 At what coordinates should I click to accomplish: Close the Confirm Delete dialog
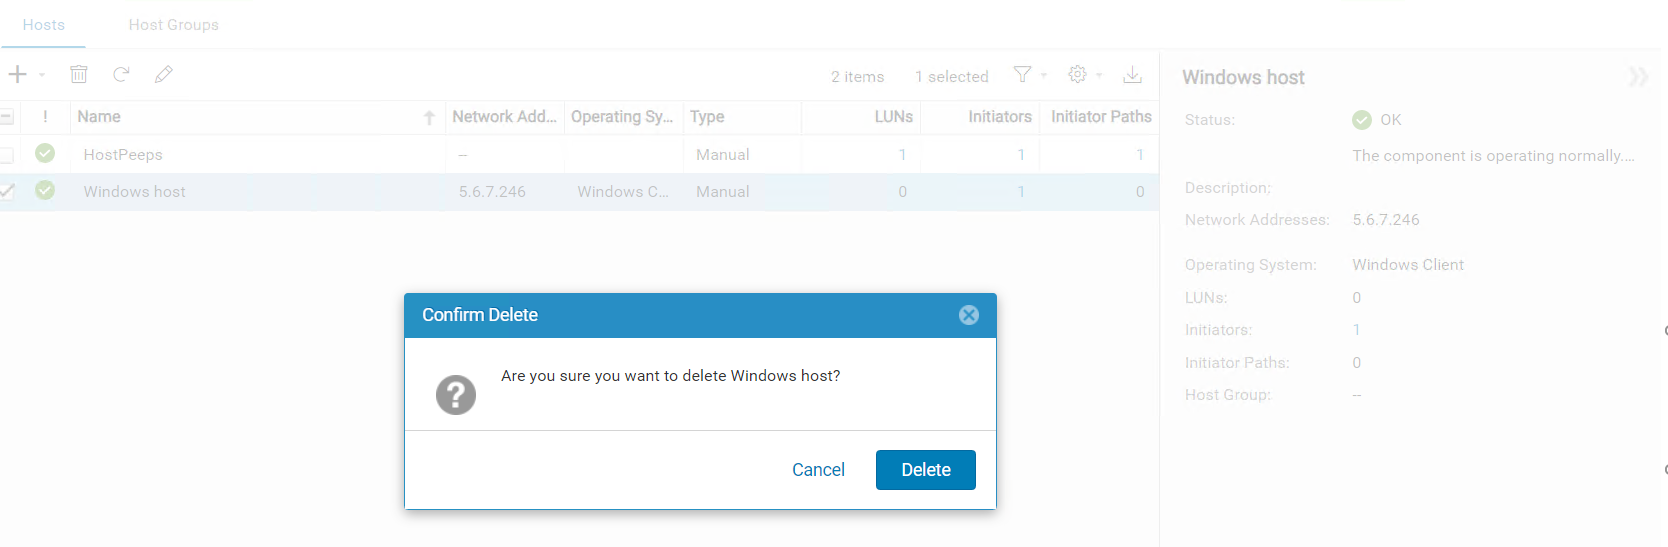968,315
